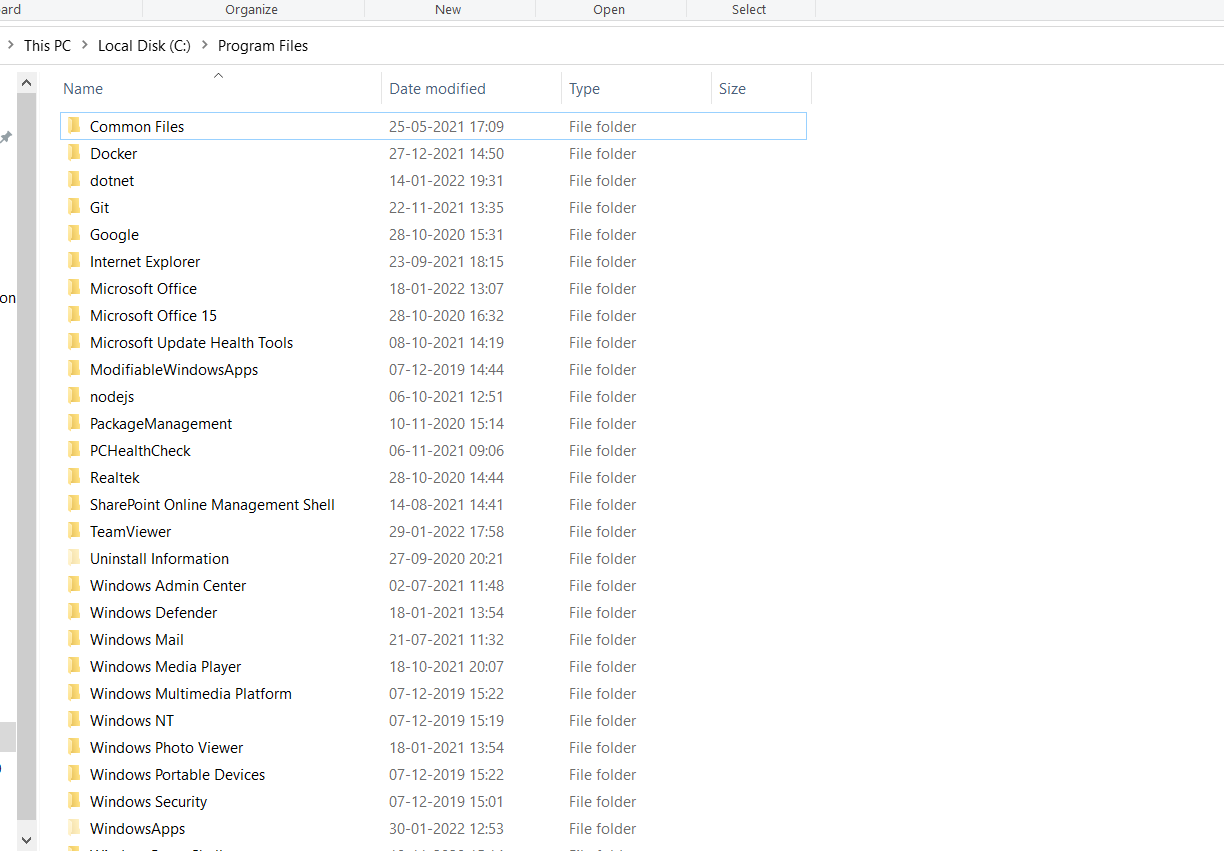Click the SharePoint Online Management Shell folder icon

click(x=74, y=504)
